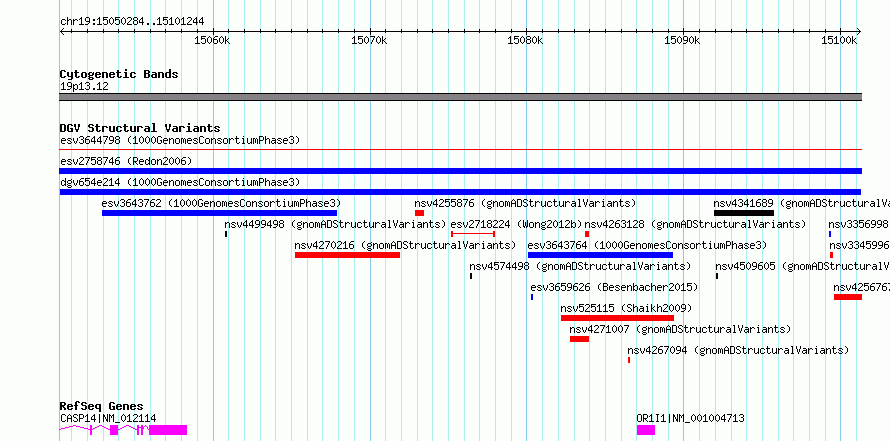Open nsv4574498 variant label

coord(580,266)
